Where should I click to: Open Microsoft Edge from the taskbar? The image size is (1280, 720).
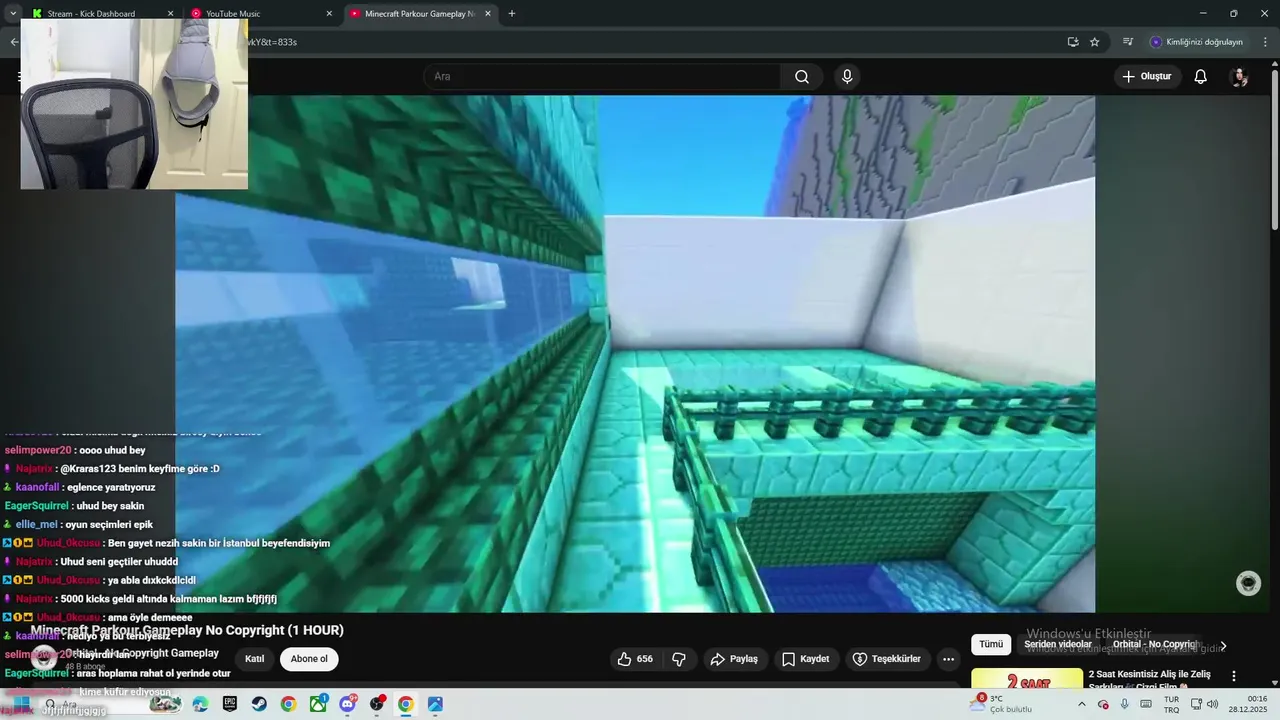[200, 704]
